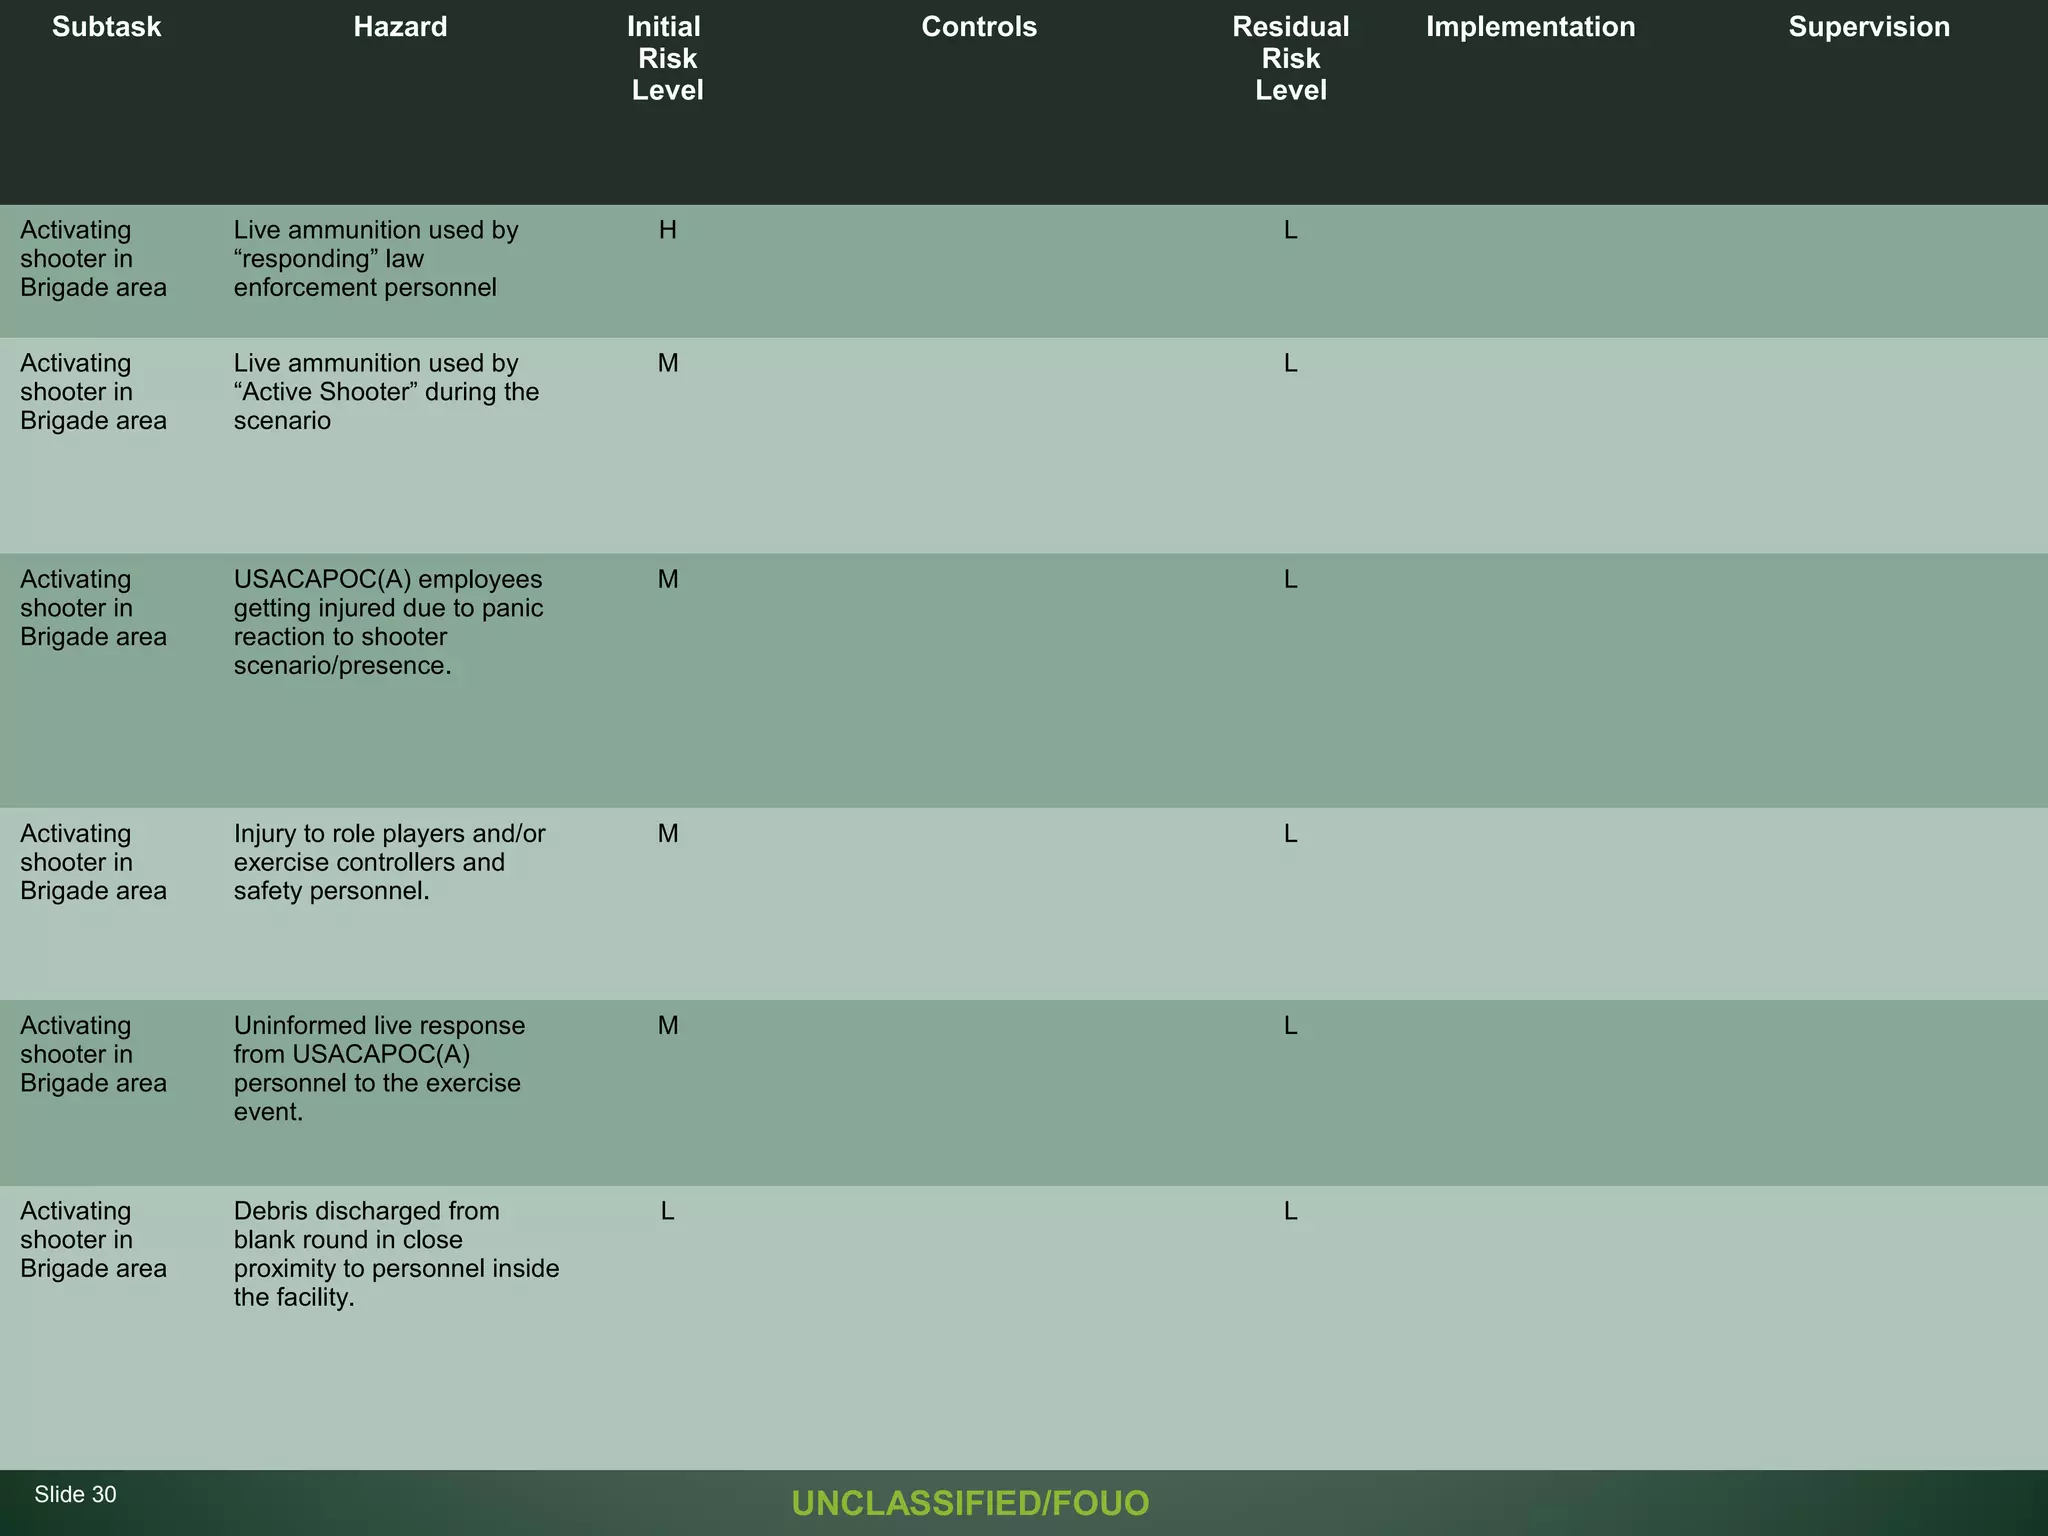Click the Controls column header
The width and height of the screenshot is (2048, 1536).
979,27
